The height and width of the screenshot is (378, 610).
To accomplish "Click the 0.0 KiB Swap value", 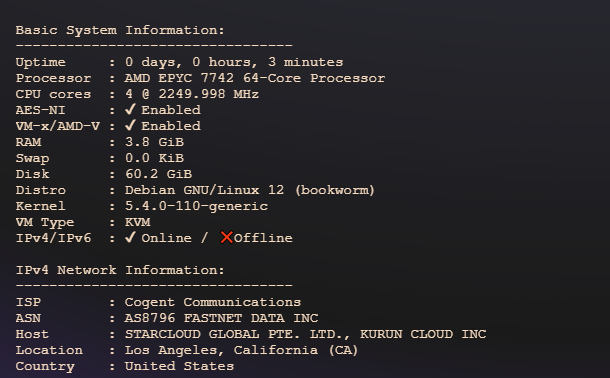I will coord(154,158).
